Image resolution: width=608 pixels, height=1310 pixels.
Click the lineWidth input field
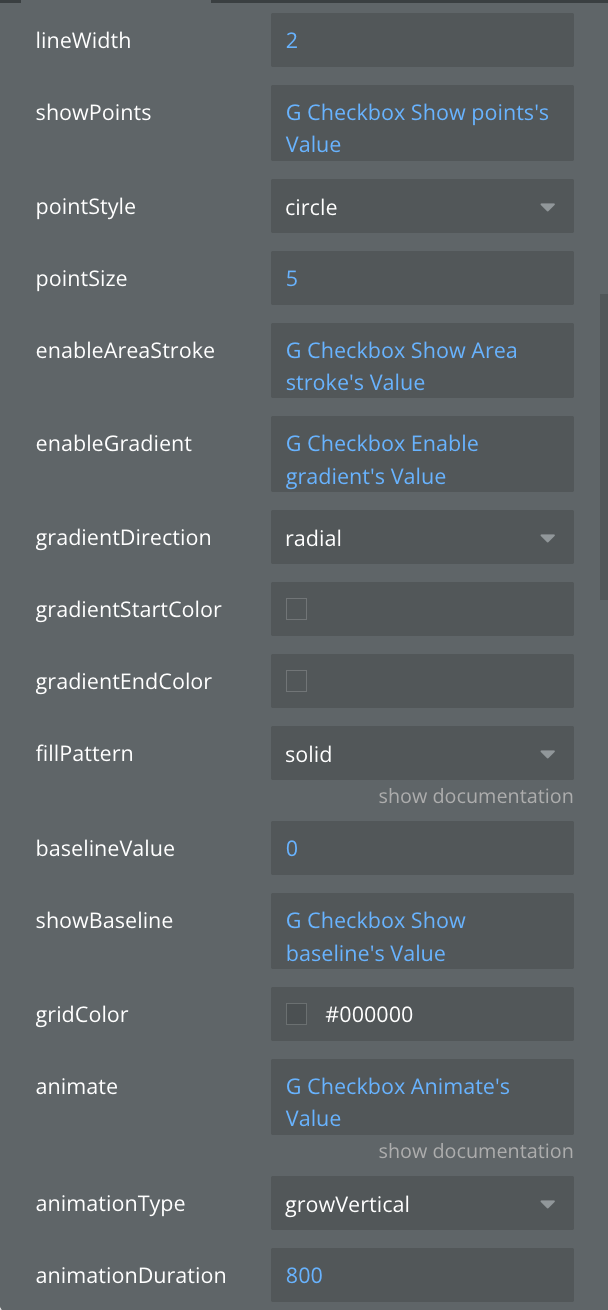tap(421, 41)
